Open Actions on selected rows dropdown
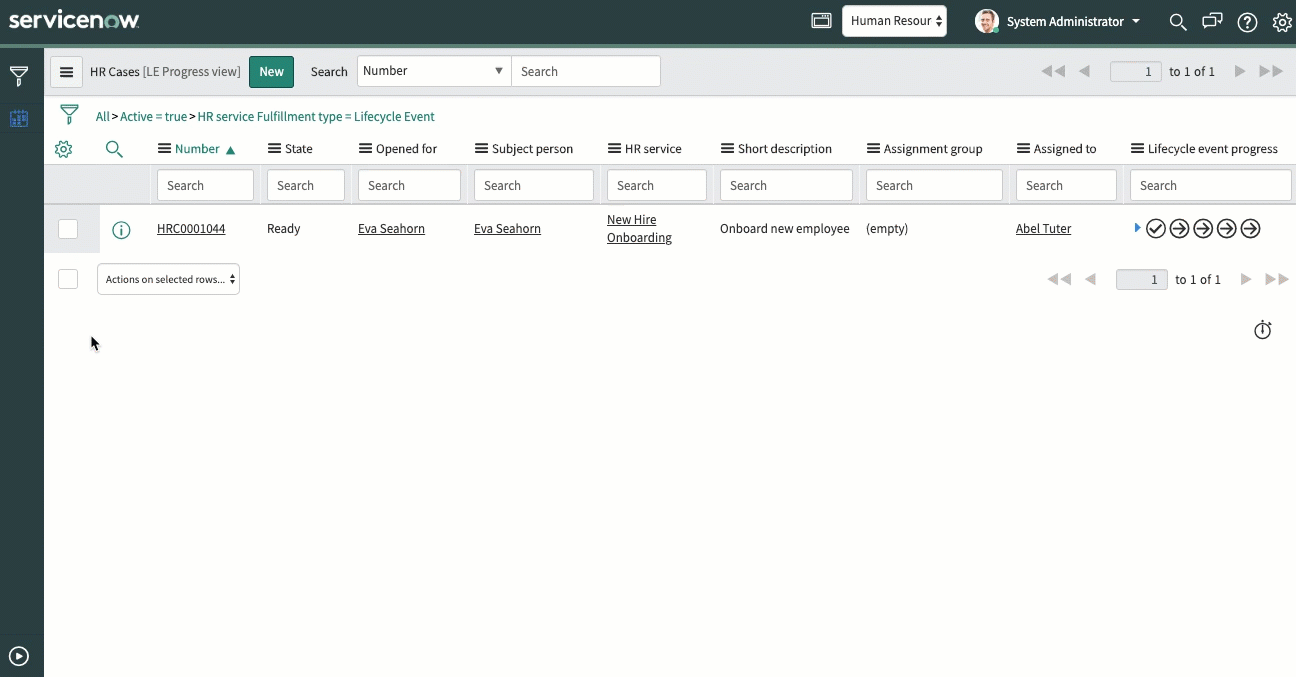1296x677 pixels. [x=168, y=279]
